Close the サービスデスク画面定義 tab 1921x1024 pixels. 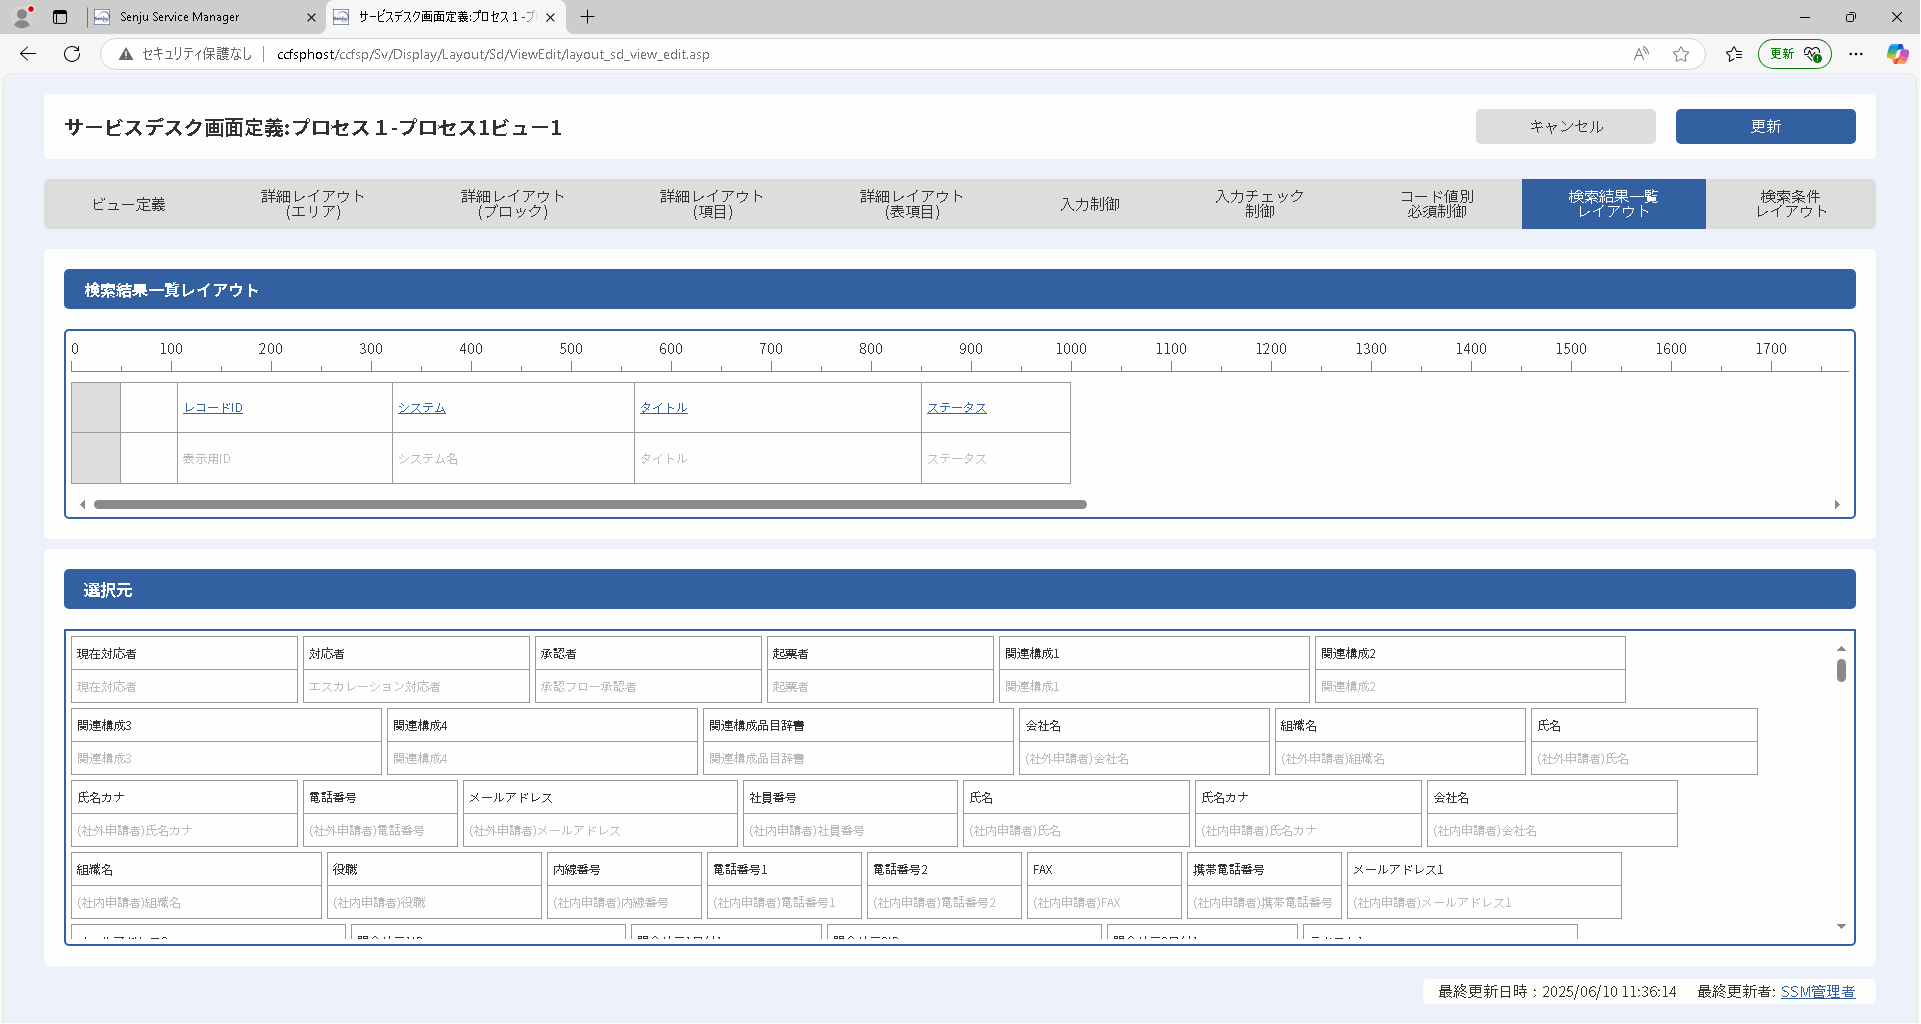point(551,17)
